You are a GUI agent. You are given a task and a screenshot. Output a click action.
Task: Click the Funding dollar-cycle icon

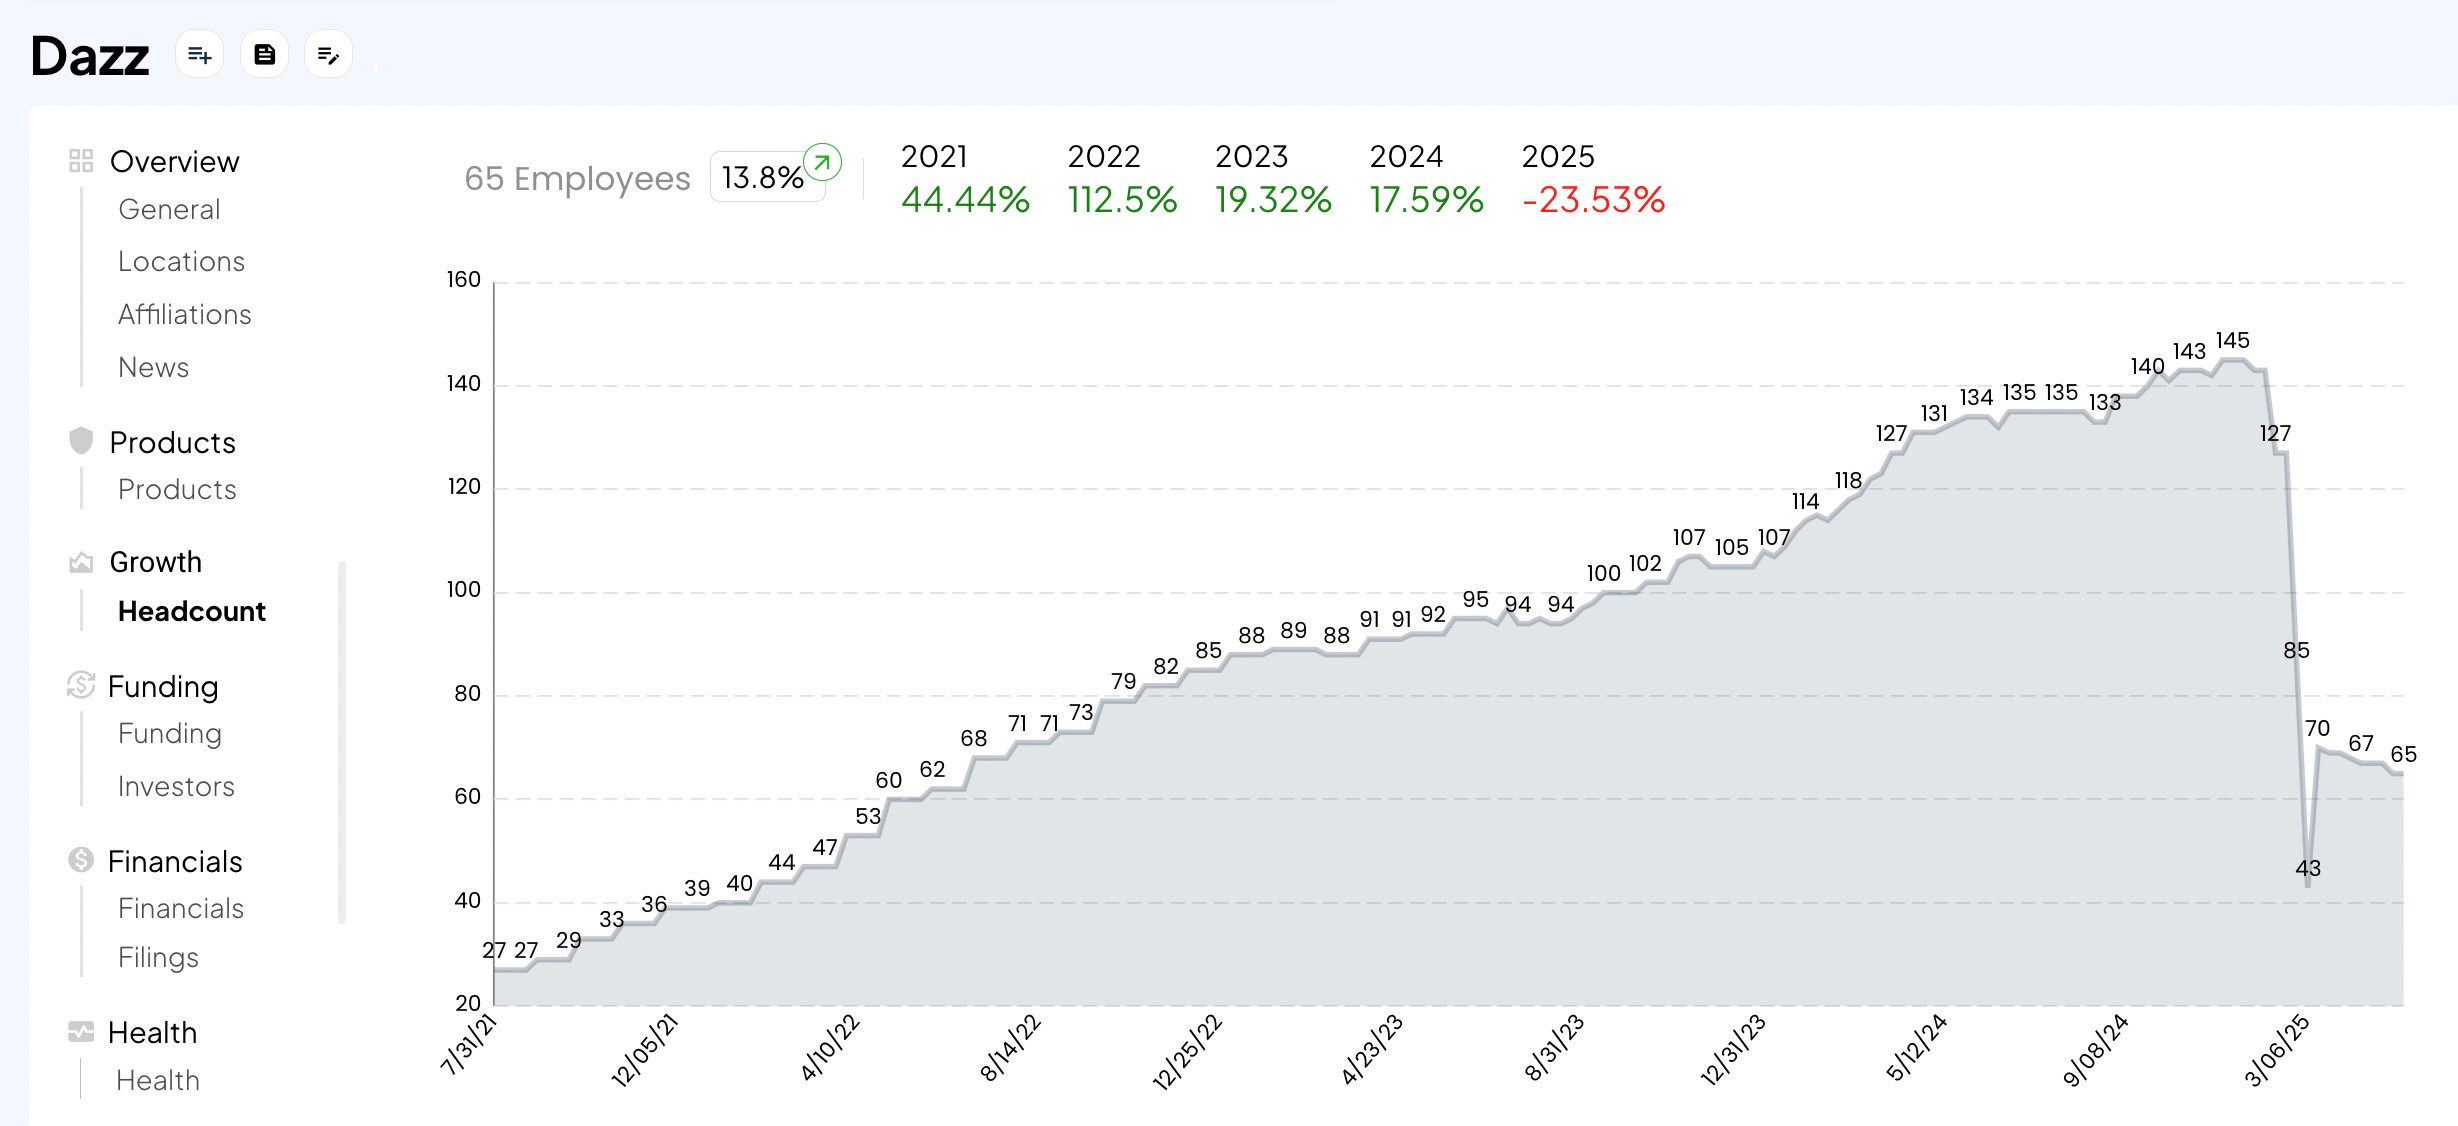[81, 685]
